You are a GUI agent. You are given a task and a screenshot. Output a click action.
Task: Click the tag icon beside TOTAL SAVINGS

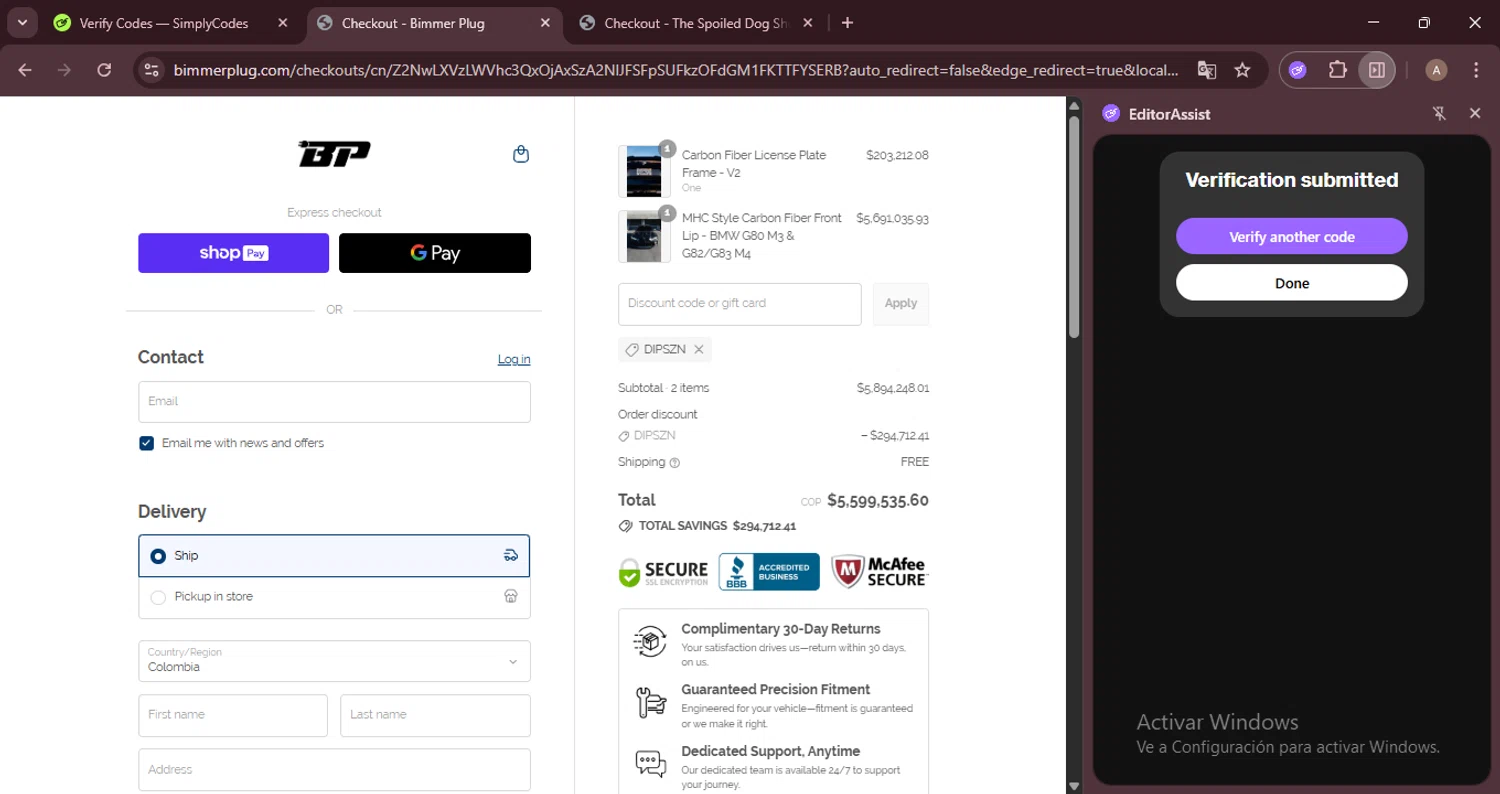(x=626, y=526)
